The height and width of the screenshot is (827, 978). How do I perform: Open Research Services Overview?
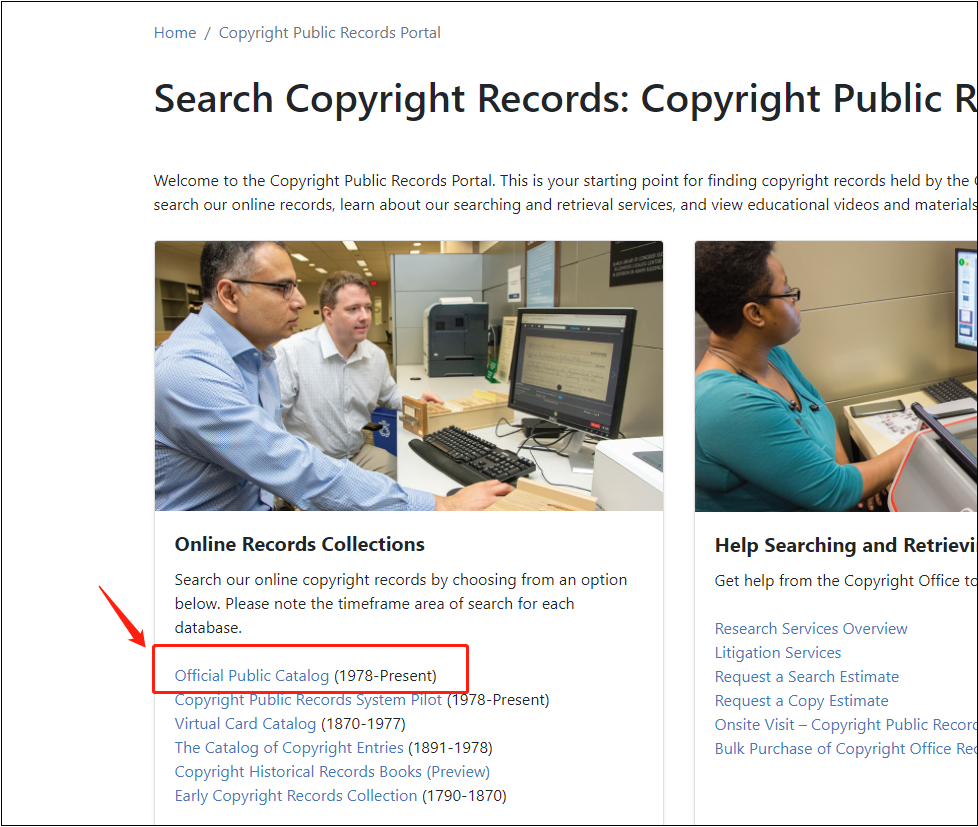coord(811,629)
